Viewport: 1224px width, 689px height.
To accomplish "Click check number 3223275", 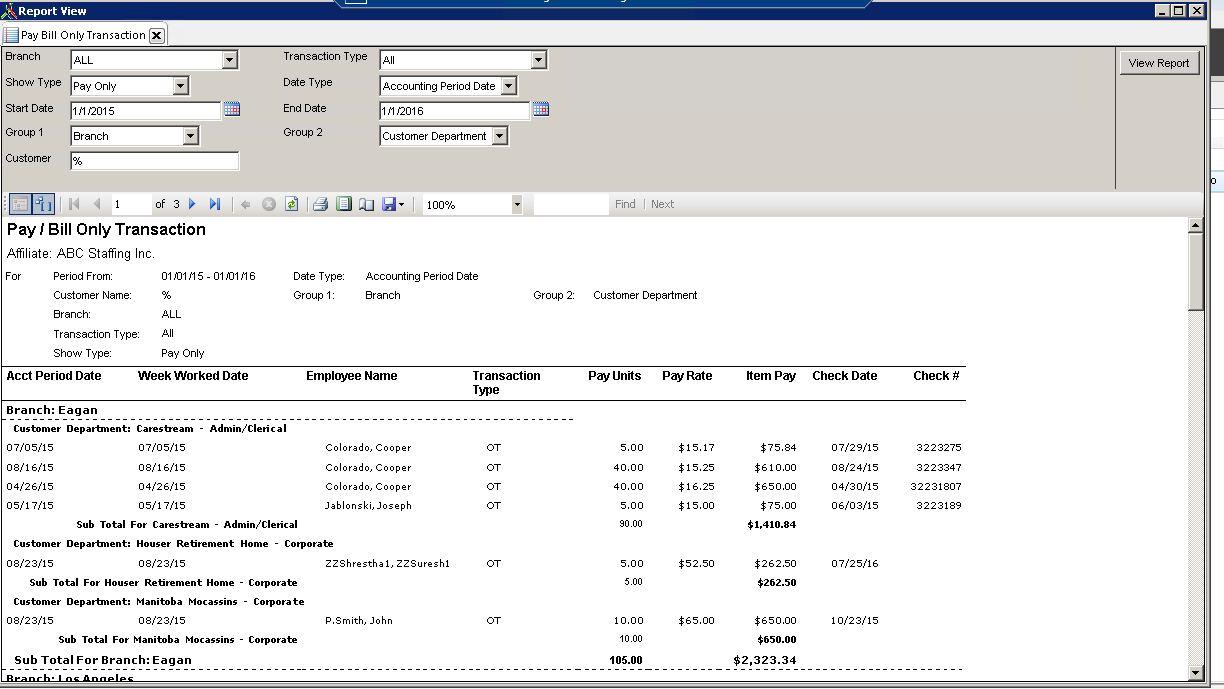I will (939, 448).
